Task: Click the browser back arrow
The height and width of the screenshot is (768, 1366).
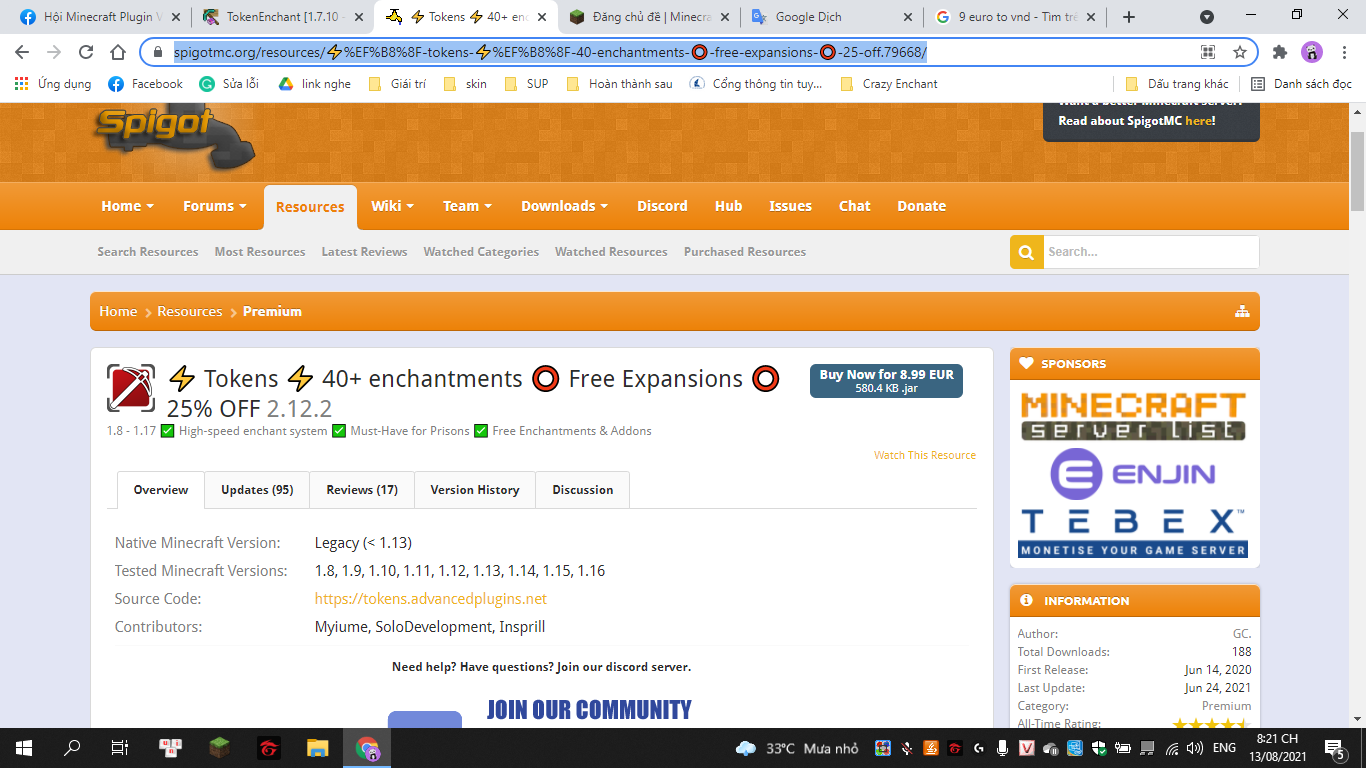Action: click(x=22, y=52)
